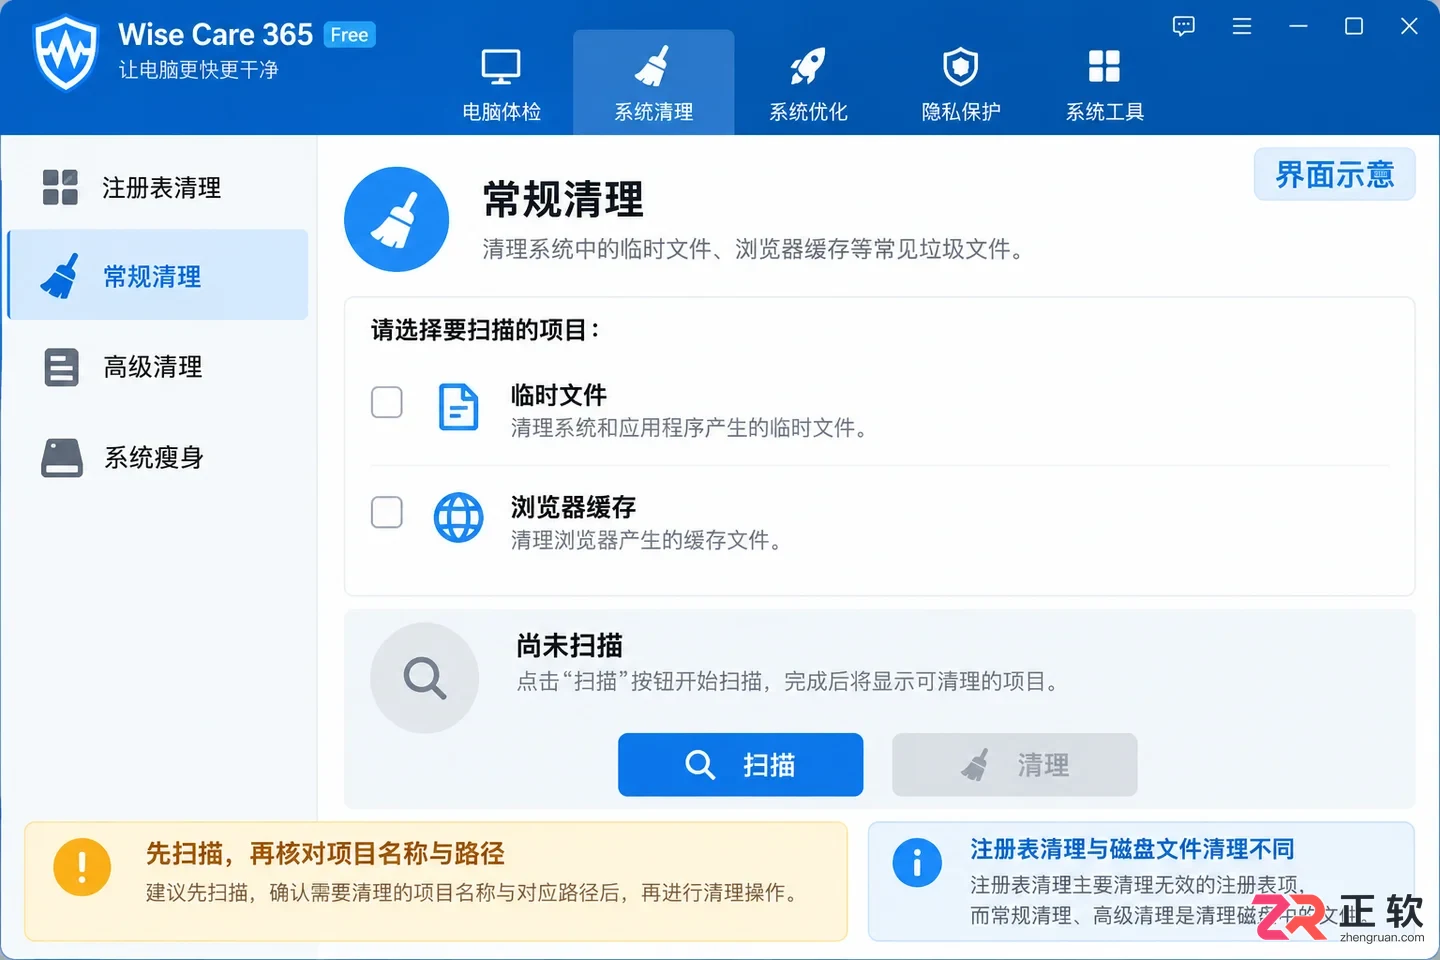
Task: Click the 注册表清理与磁盘文件清理不同 heading
Action: pos(1132,849)
